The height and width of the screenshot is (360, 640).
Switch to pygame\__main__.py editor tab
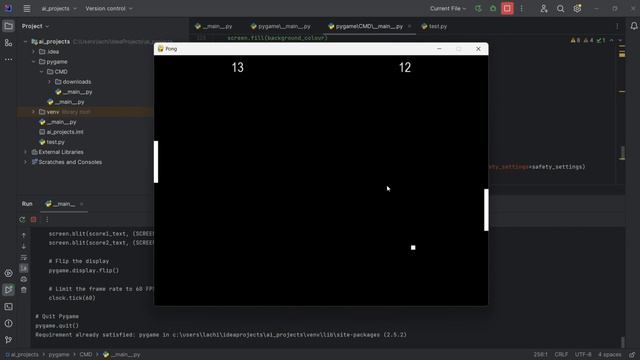[280, 26]
